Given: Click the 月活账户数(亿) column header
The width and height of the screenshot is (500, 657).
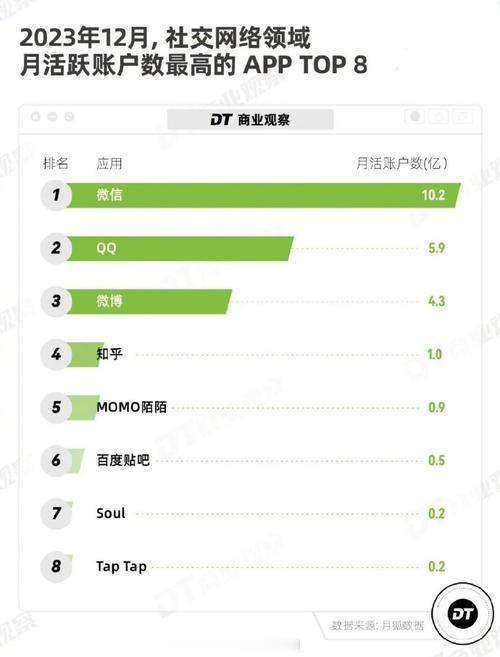Looking at the screenshot, I should [402, 163].
